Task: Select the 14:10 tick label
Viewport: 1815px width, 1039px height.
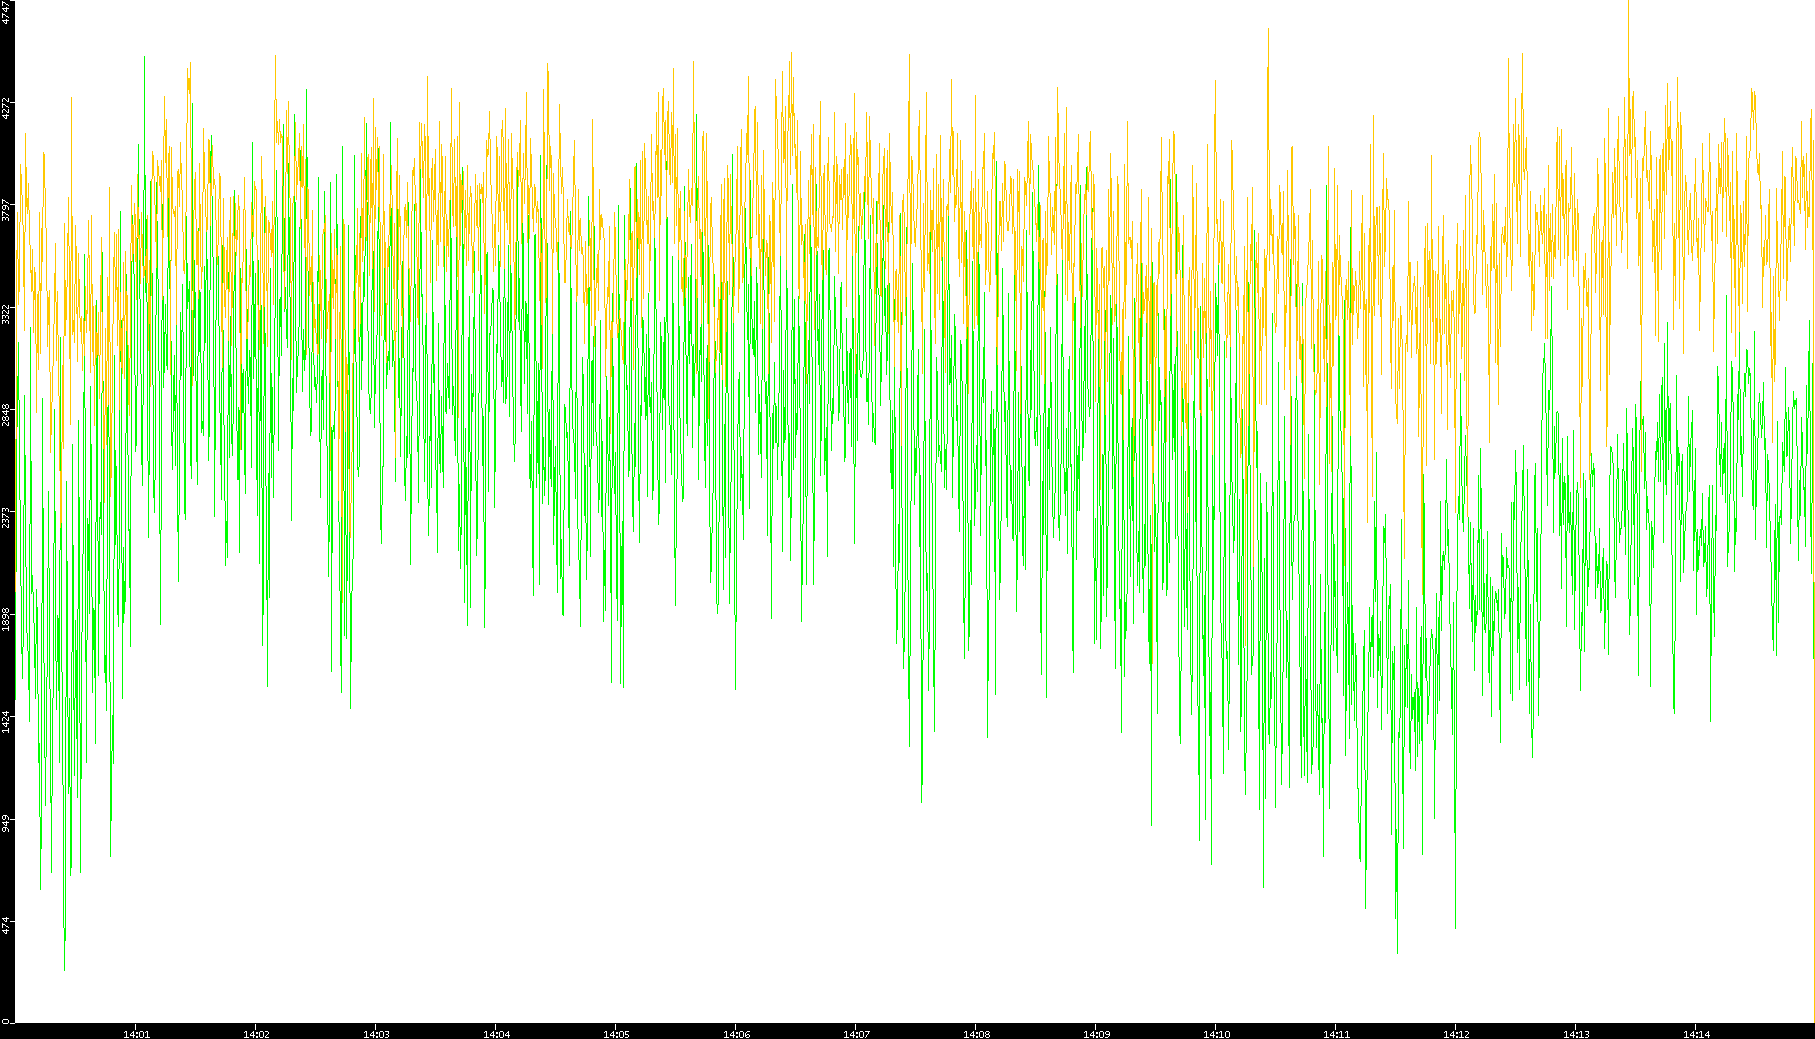Action: pyautogui.click(x=1216, y=1034)
